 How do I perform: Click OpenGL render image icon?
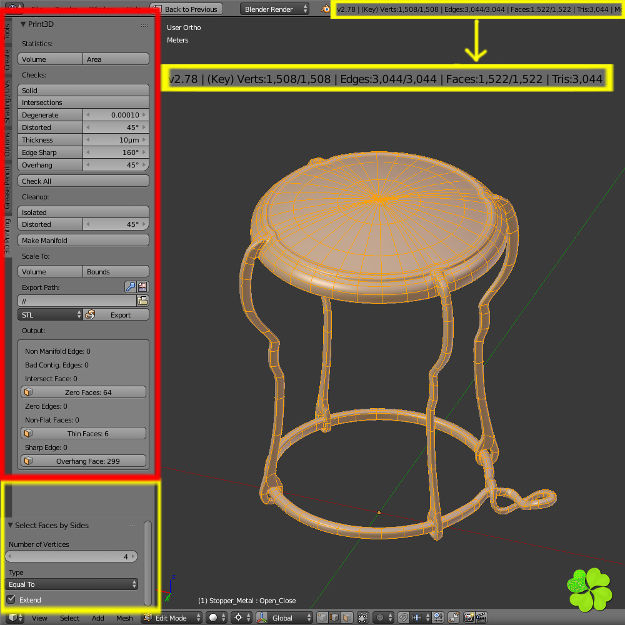pyautogui.click(x=469, y=617)
